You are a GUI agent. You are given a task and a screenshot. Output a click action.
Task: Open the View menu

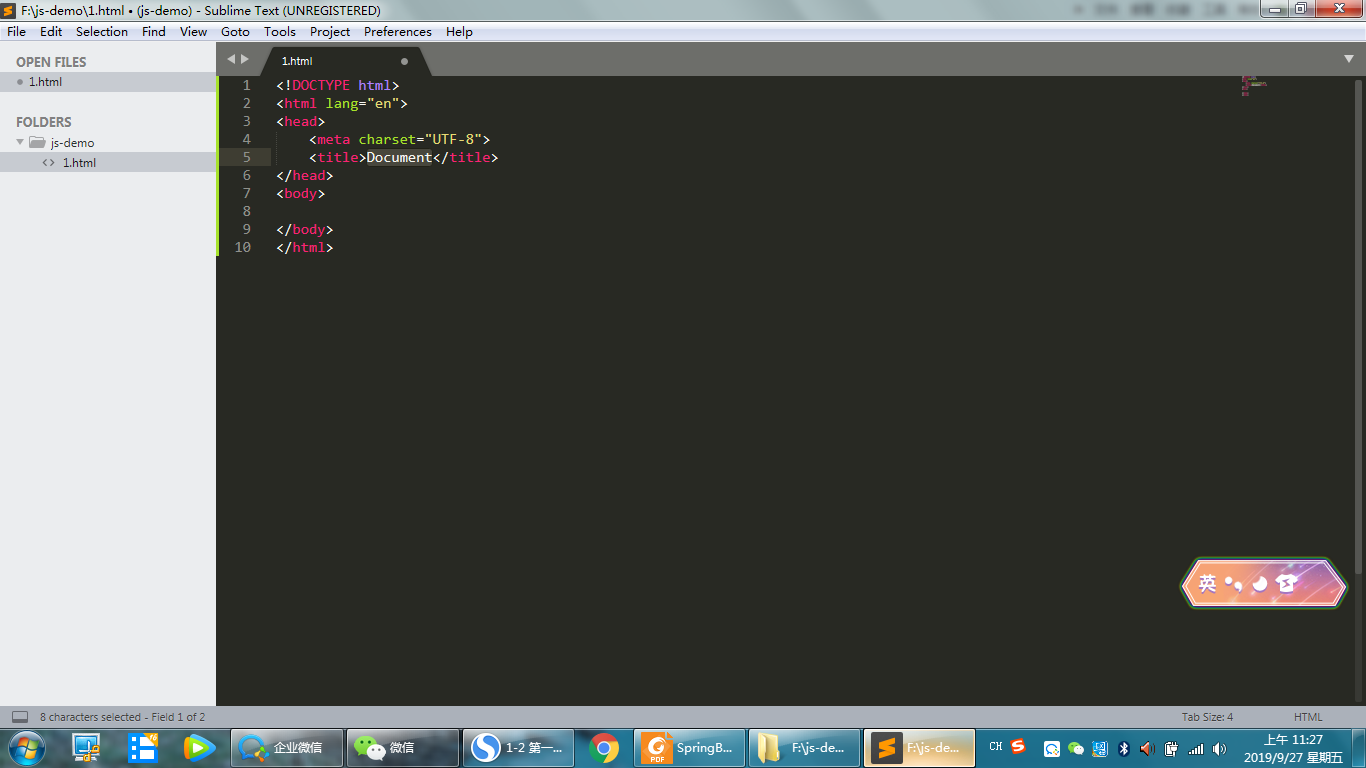pos(194,32)
